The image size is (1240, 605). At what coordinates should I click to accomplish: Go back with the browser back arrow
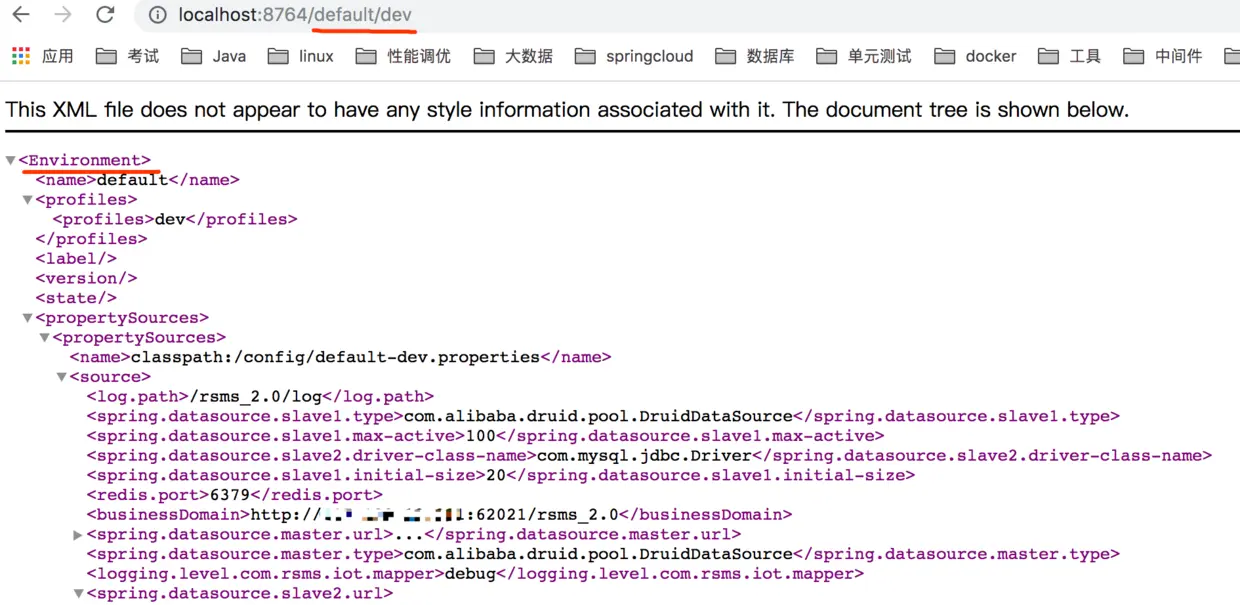click(20, 15)
